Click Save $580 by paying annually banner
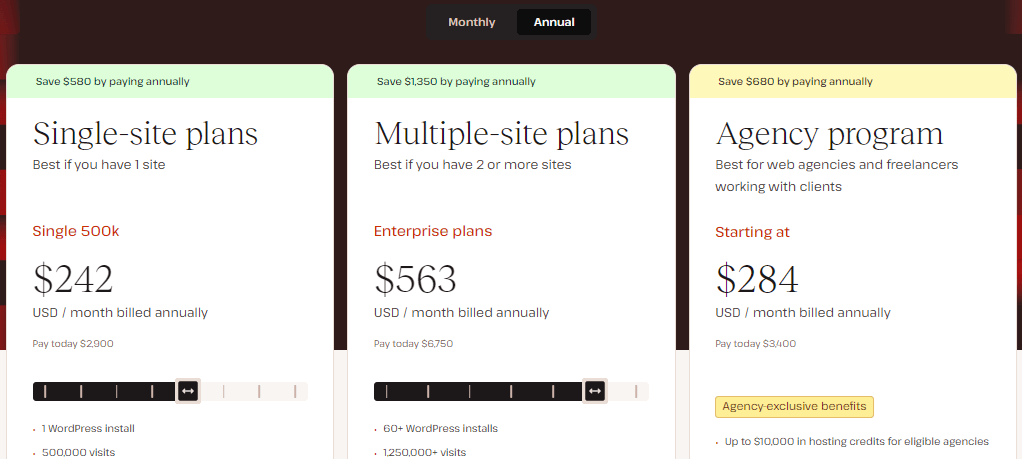The image size is (1022, 459). coord(170,81)
